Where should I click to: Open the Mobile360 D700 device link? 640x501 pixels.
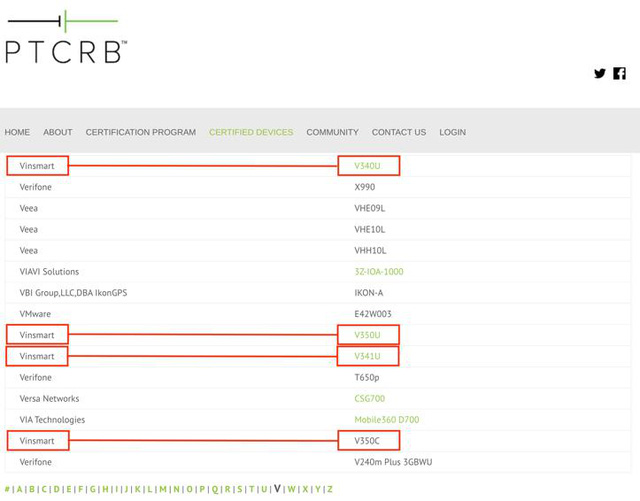click(x=387, y=420)
